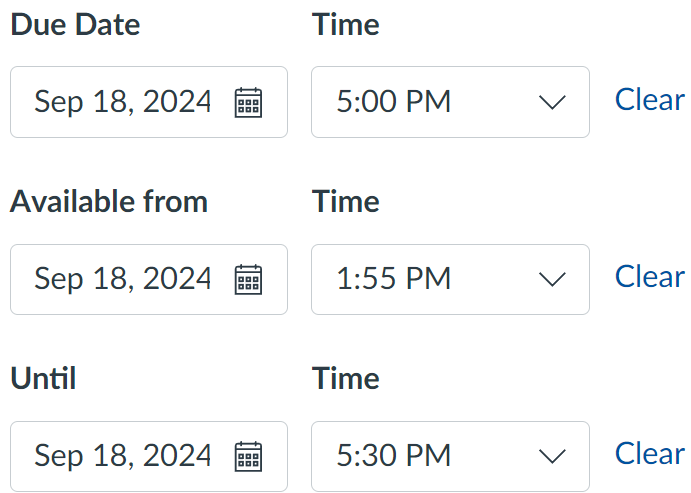Clear the Due Date value
The width and height of the screenshot is (691, 493).
tap(649, 99)
